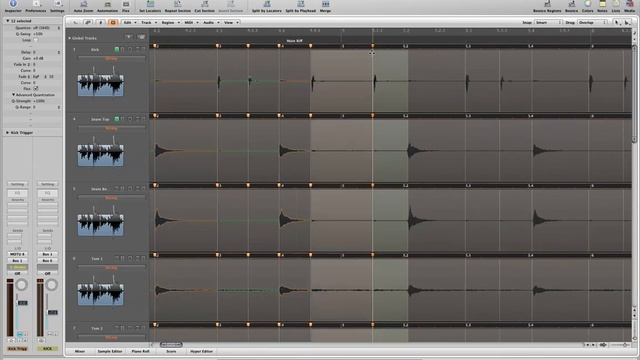Screen dimensions: 640x360
Task: Toggle the green button on Snare Top track
Action: 117,119
